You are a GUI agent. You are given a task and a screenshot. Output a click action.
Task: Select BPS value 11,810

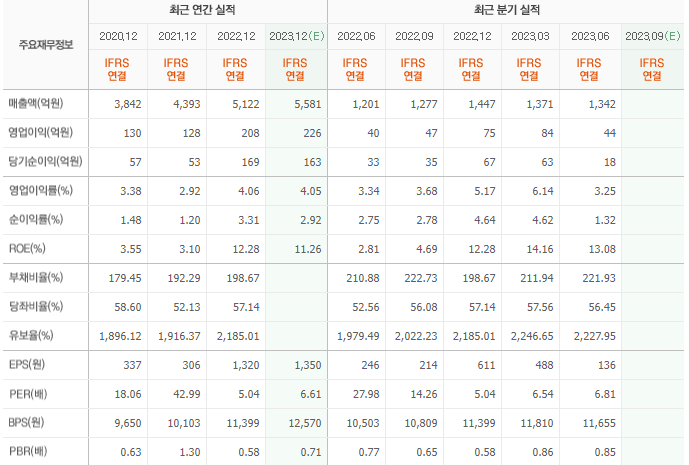point(537,423)
